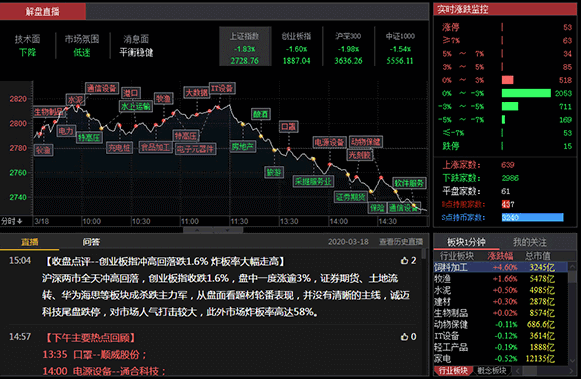Open the 分时 chart period dropdown
Screen dimensions: 581x379
click(12, 221)
